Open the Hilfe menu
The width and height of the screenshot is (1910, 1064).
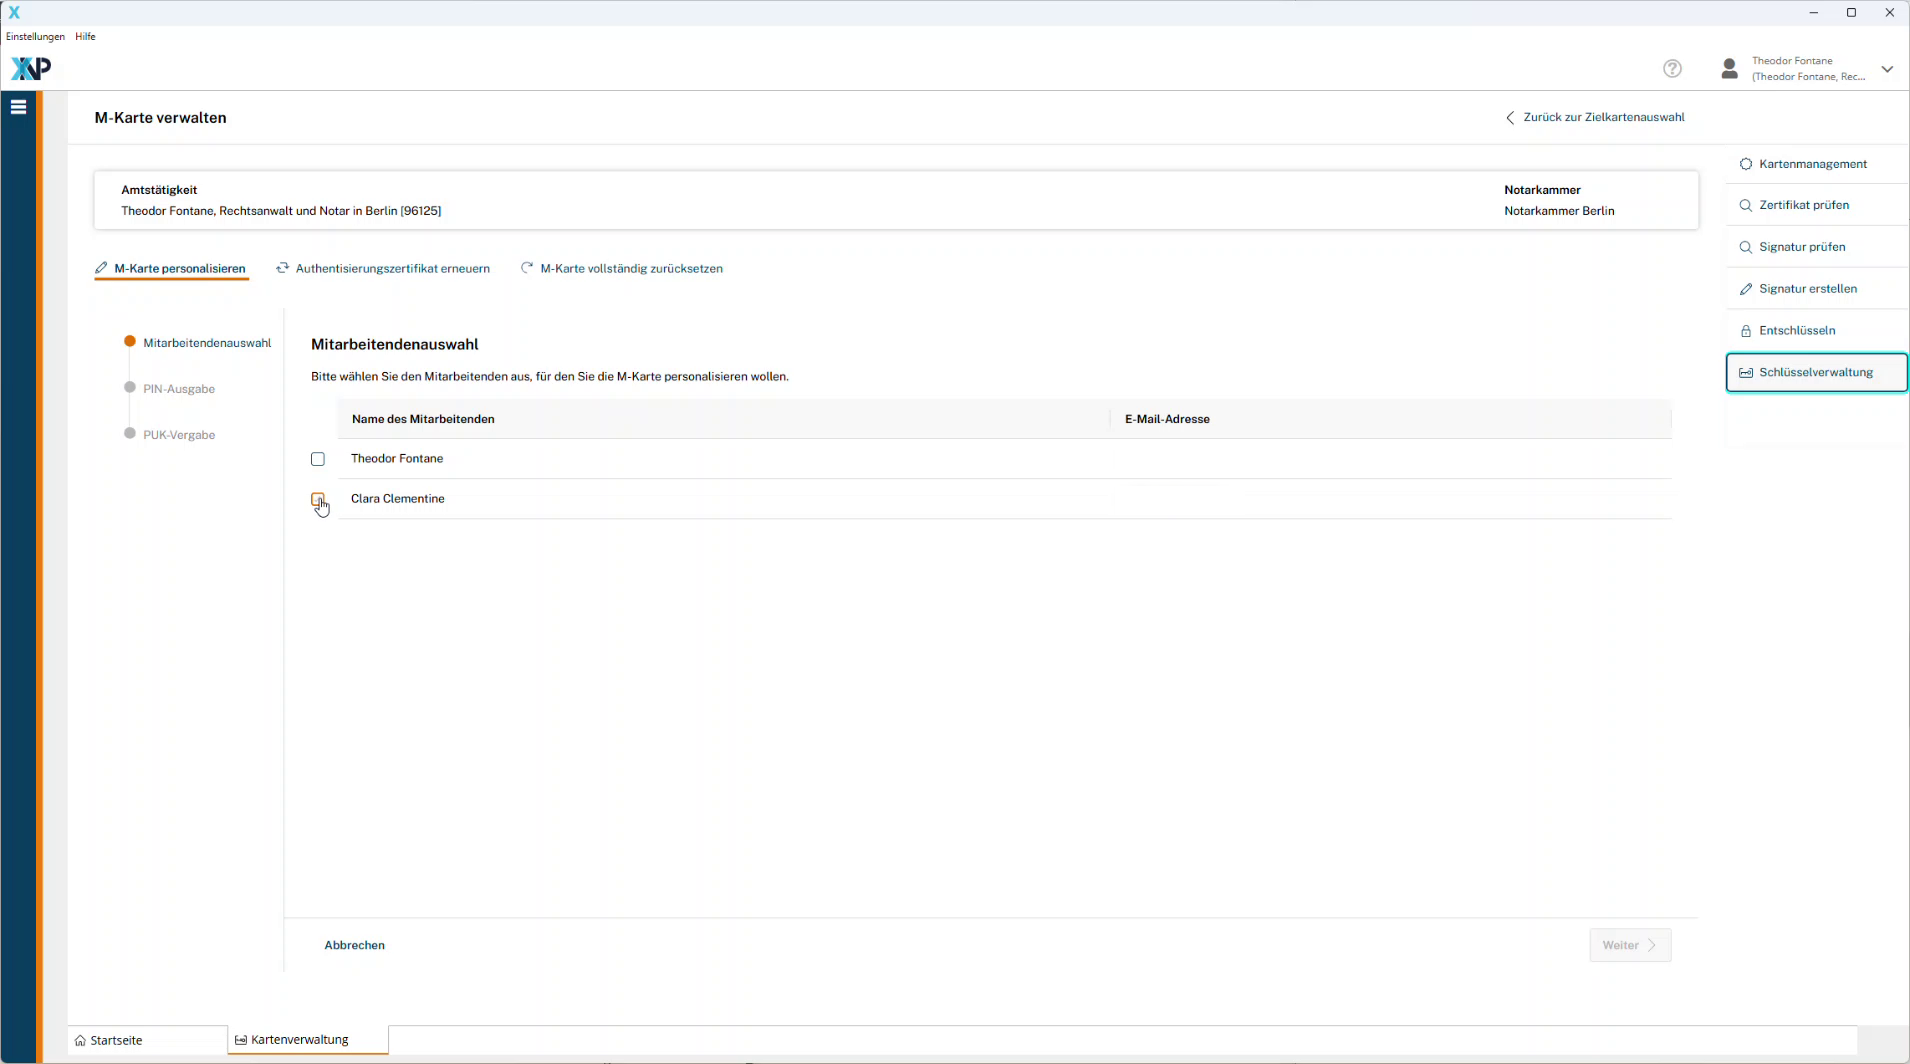pyautogui.click(x=85, y=36)
